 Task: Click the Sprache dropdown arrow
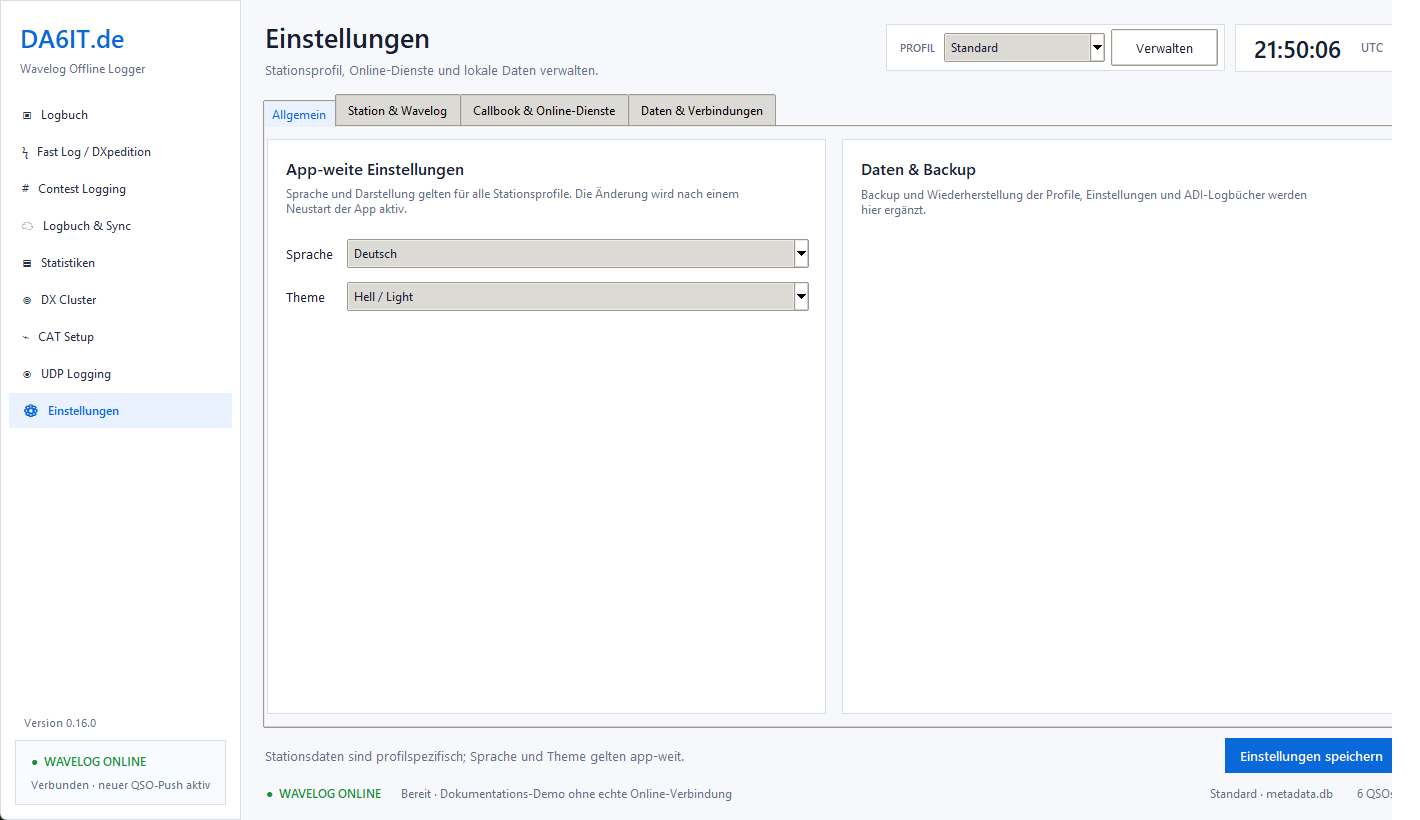(x=801, y=254)
